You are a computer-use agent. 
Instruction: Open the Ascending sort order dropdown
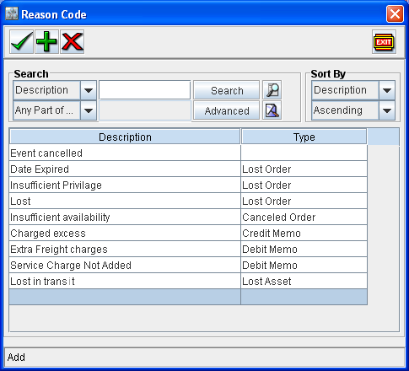point(387,110)
